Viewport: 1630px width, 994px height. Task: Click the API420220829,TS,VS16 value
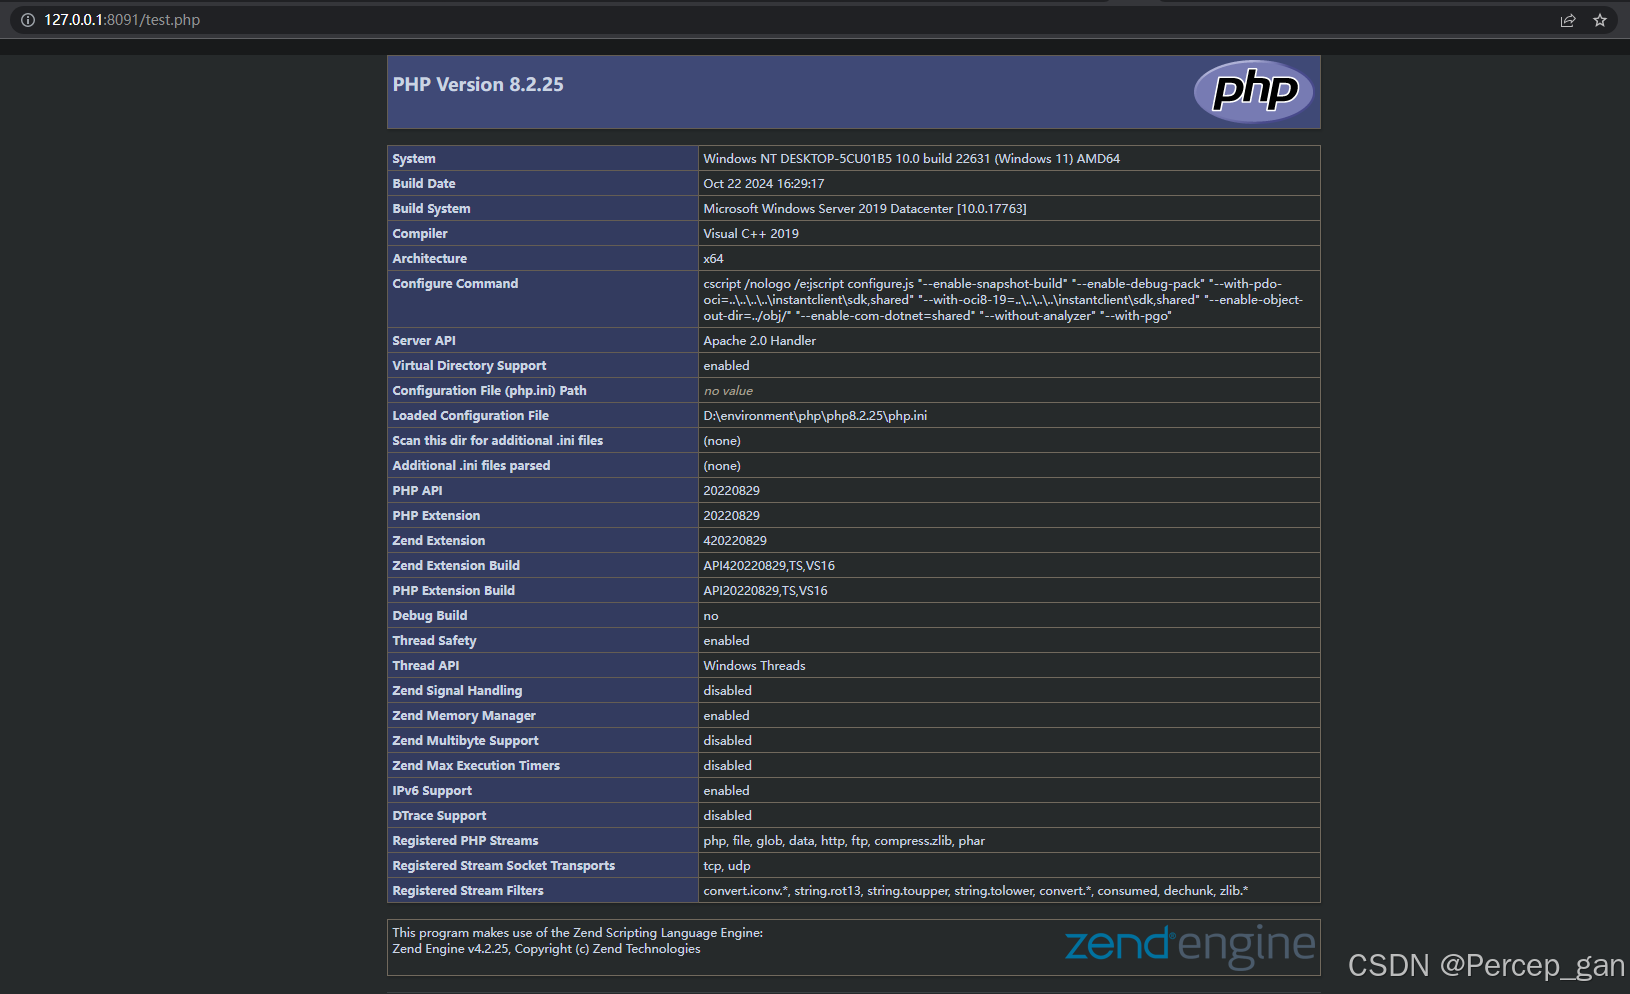(769, 566)
